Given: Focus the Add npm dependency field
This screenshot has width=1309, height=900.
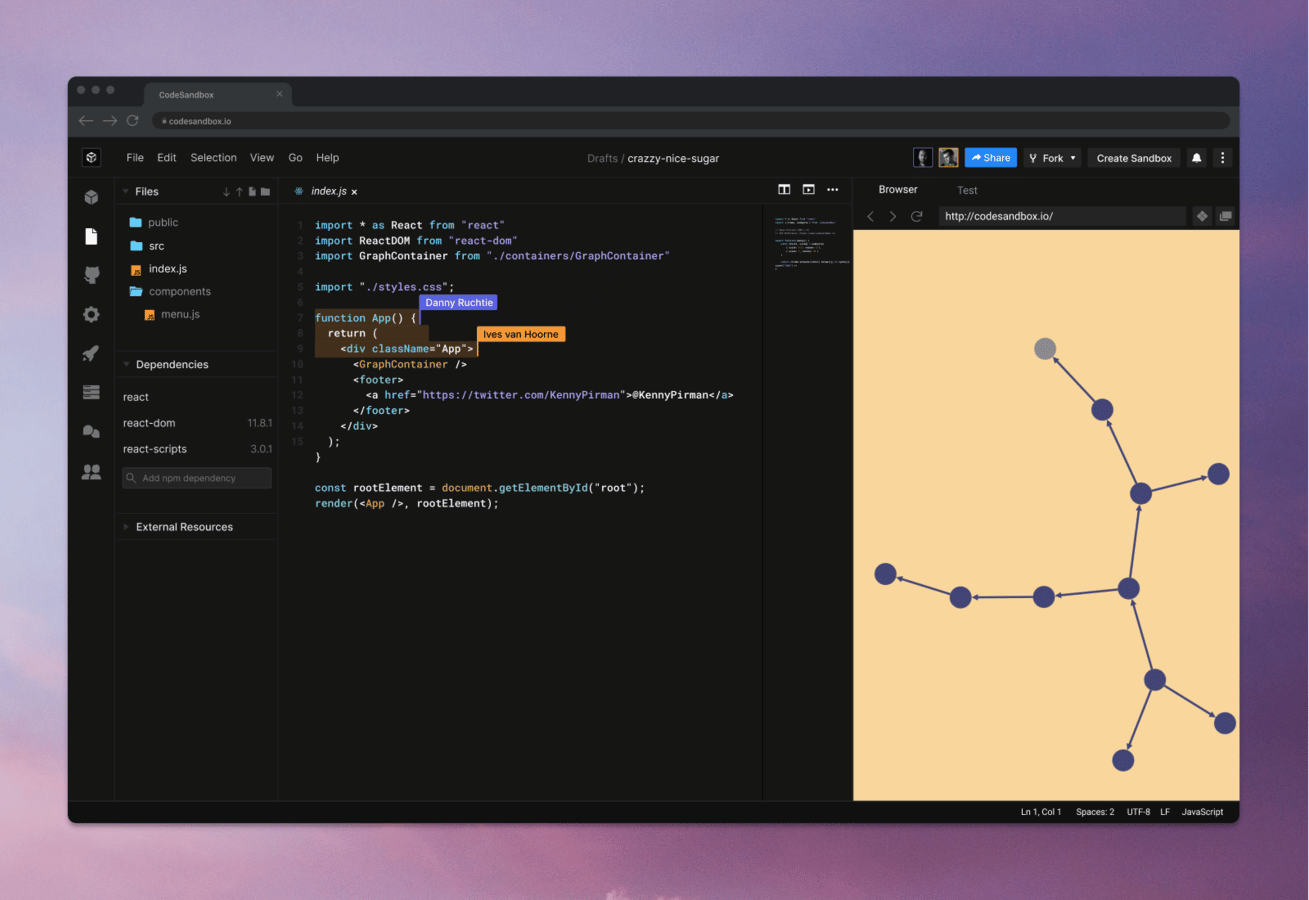Looking at the screenshot, I should [197, 478].
